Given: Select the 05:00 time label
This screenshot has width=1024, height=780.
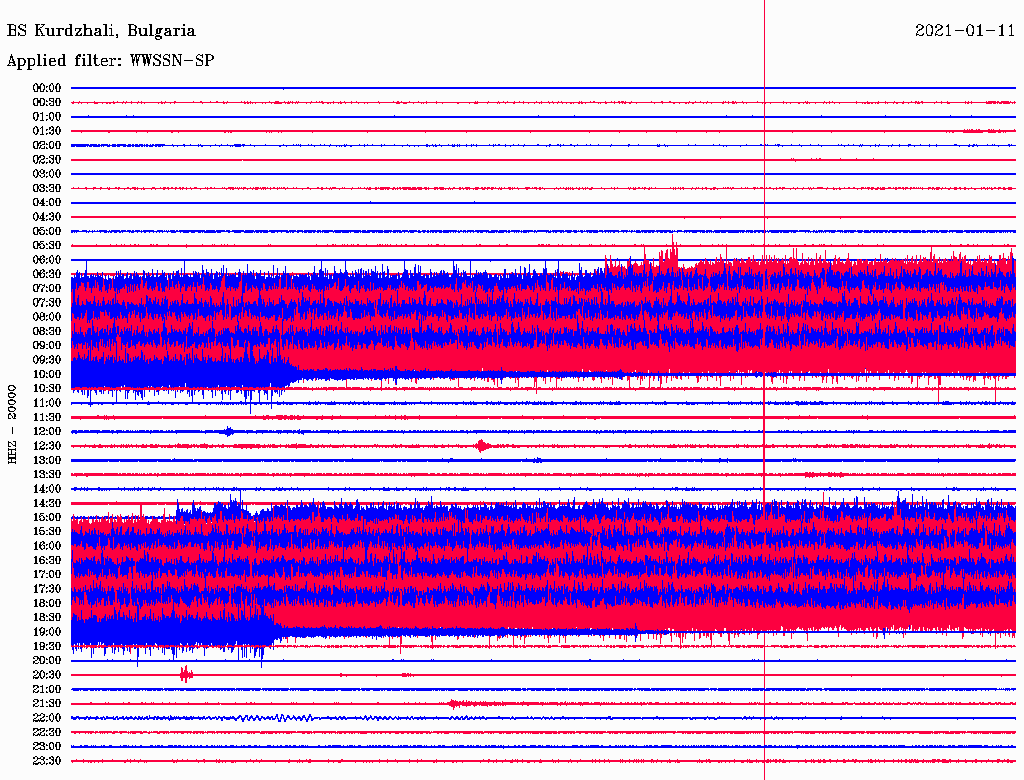Looking at the screenshot, I should coord(47,231).
